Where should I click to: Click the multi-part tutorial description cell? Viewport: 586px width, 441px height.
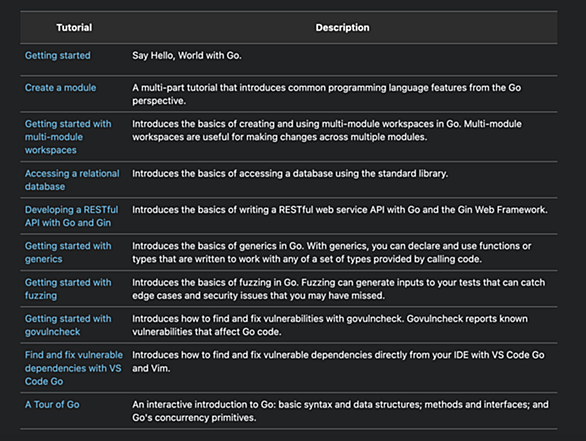tap(327, 94)
